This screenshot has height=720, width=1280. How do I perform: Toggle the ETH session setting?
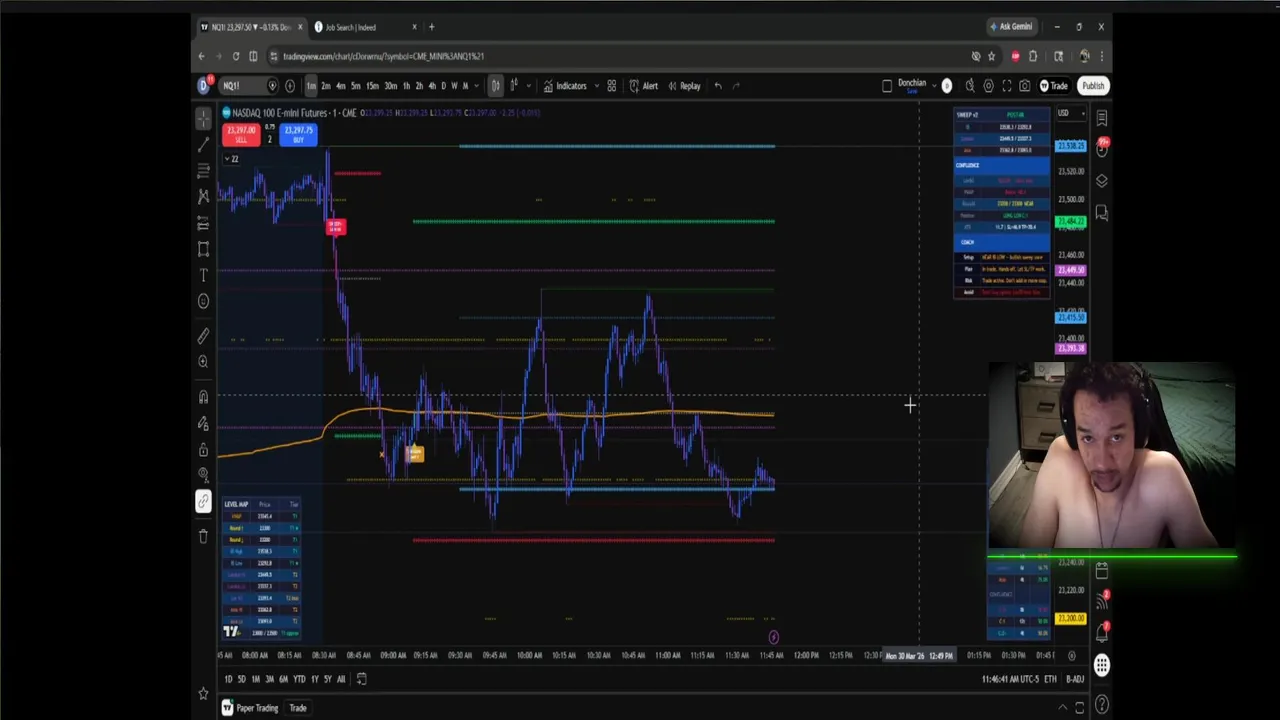pos(1050,679)
